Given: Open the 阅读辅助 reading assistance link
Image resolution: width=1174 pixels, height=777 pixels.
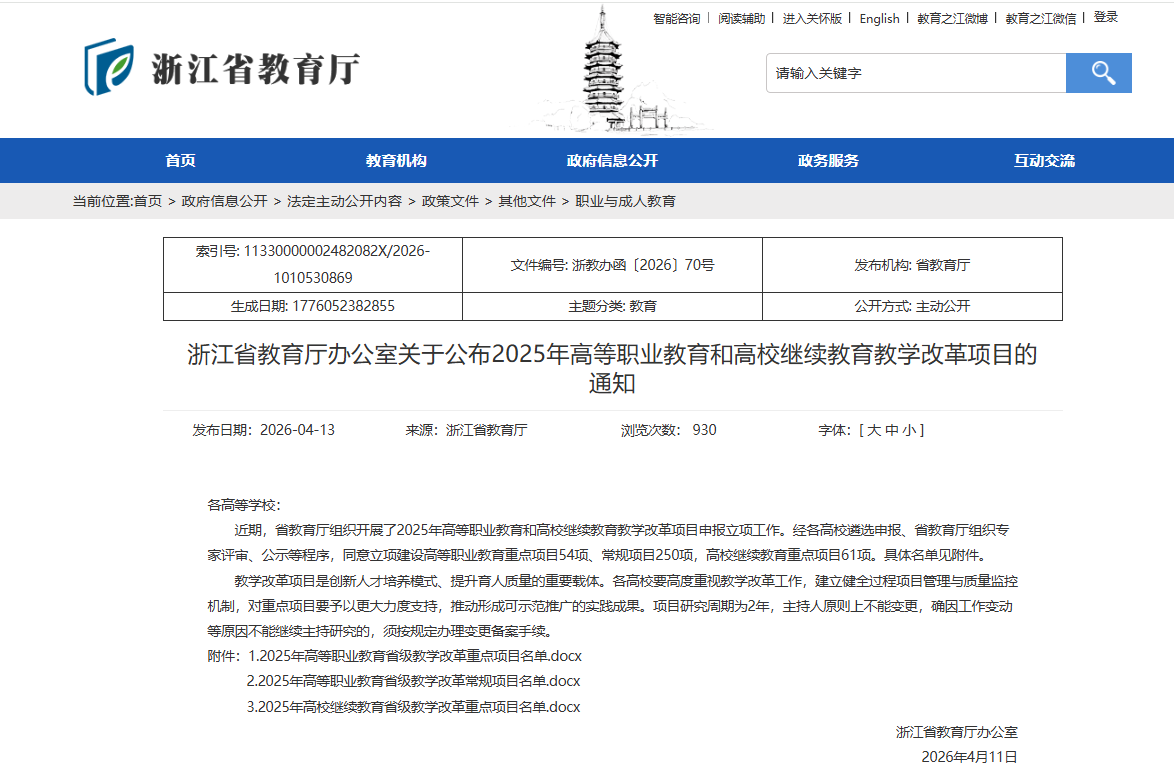Looking at the screenshot, I should pyautogui.click(x=741, y=18).
